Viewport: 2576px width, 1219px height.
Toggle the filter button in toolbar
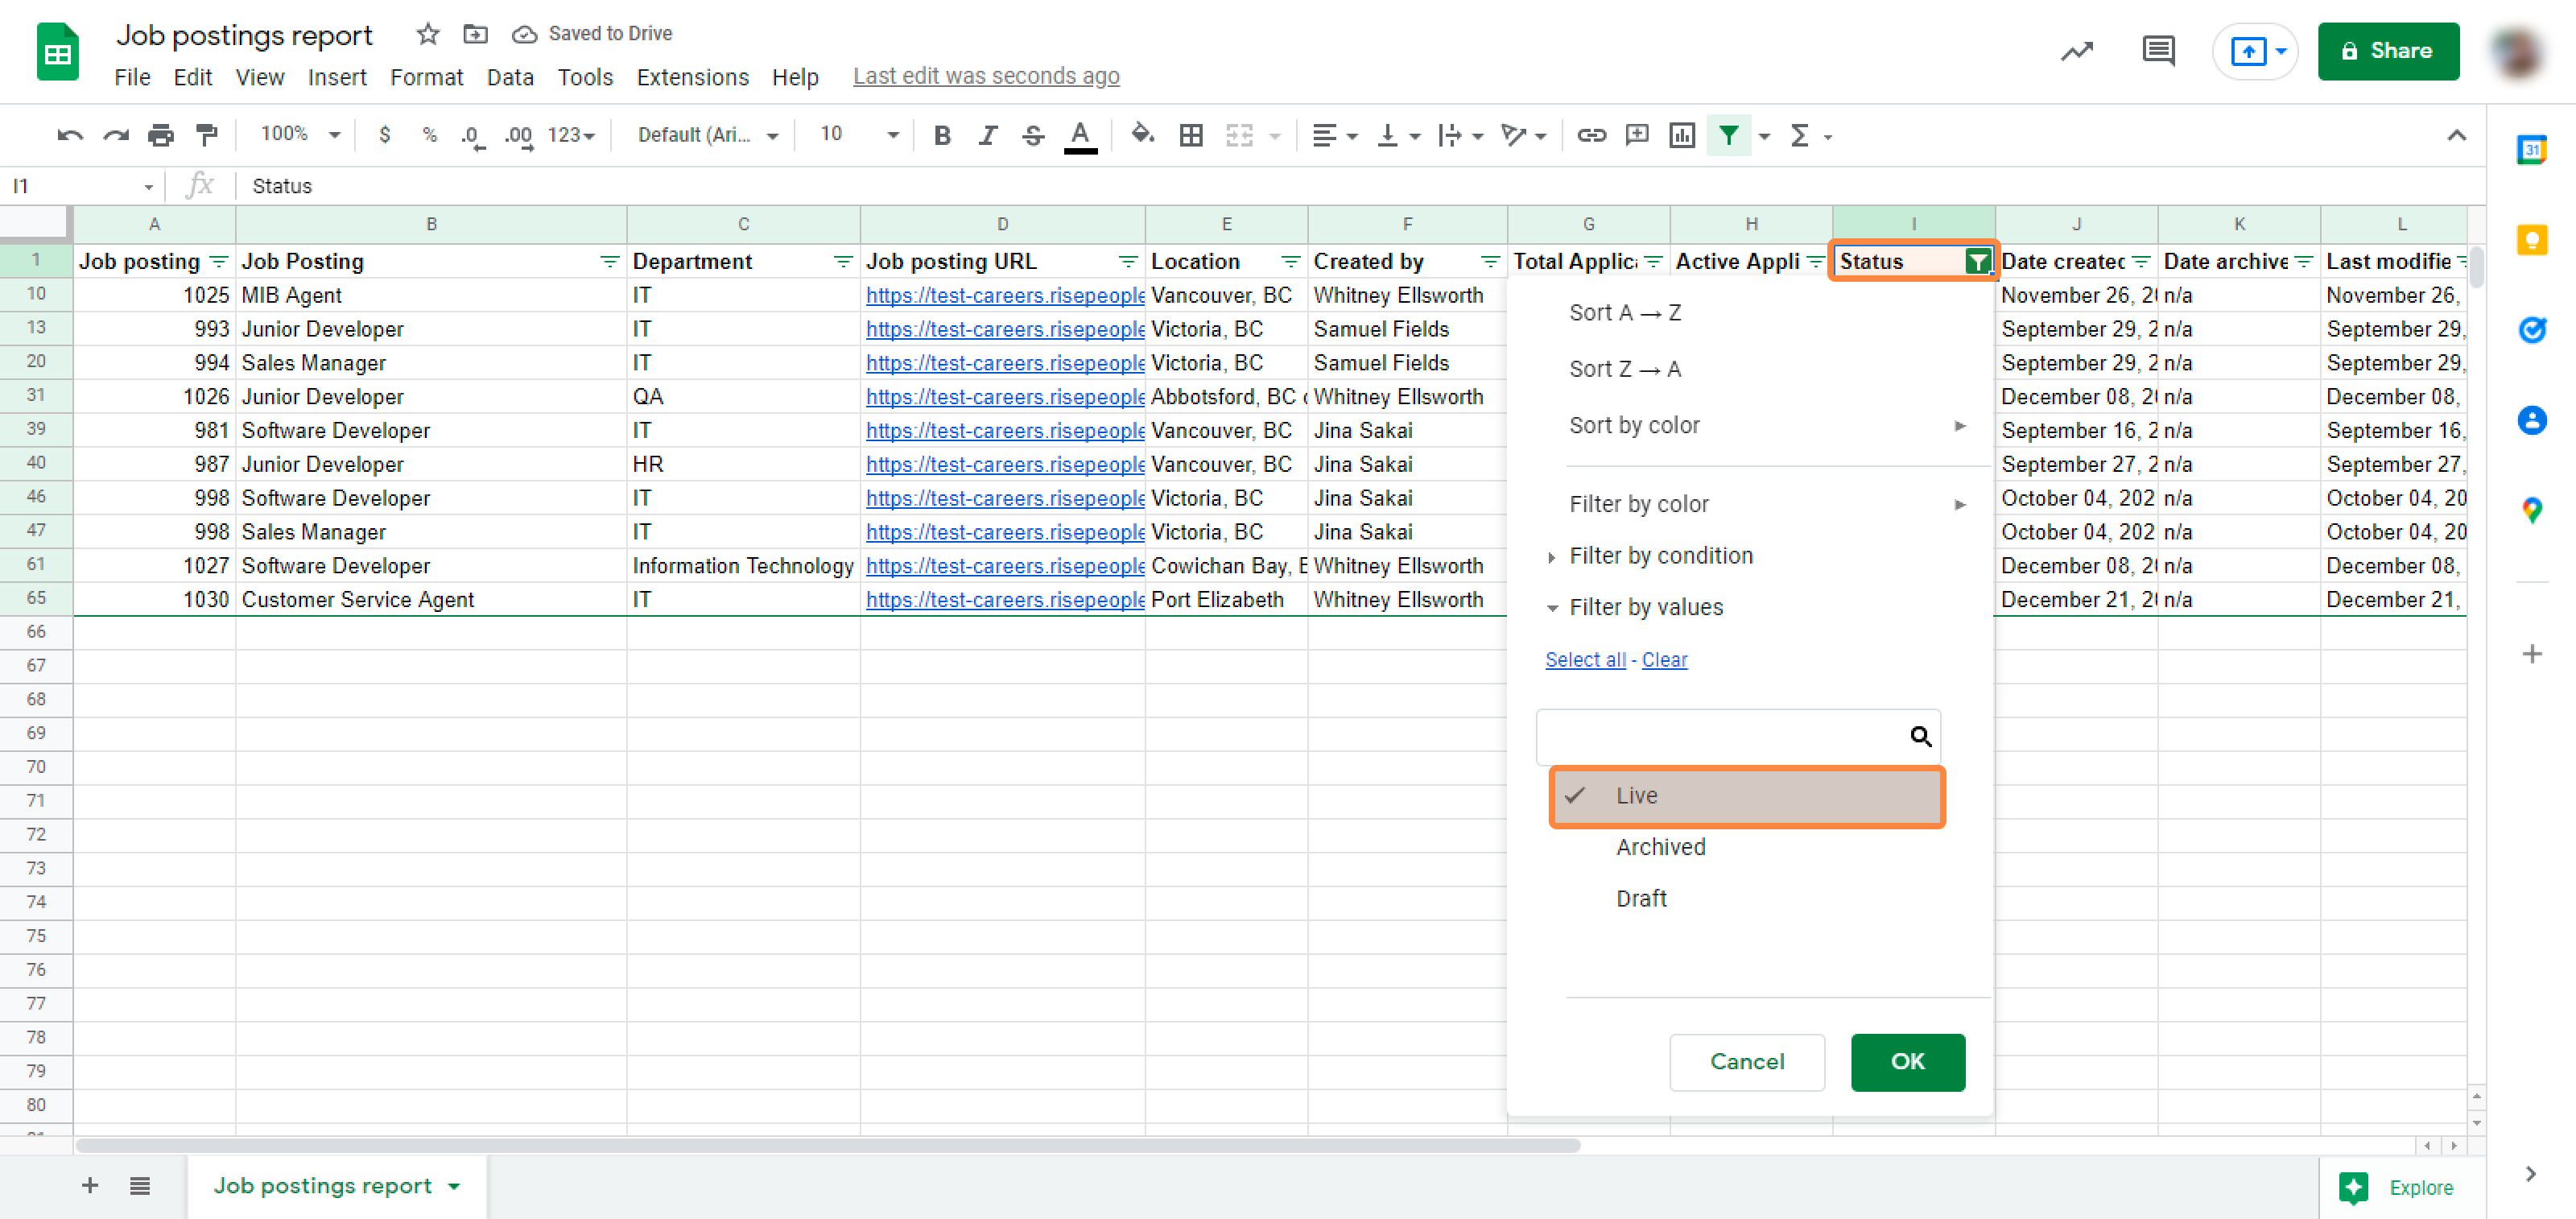tap(1728, 135)
